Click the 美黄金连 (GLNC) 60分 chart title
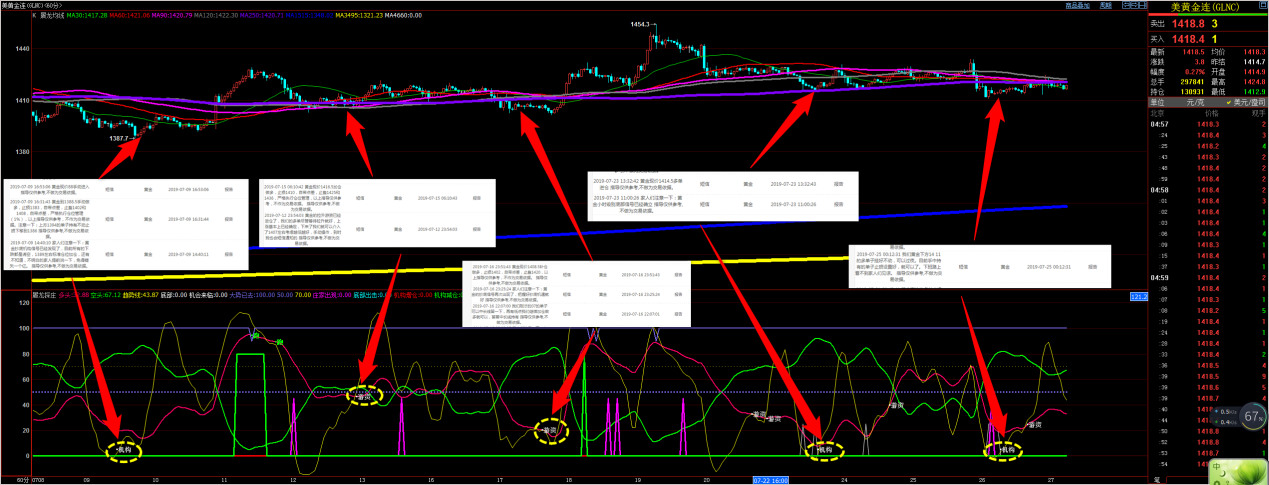The height and width of the screenshot is (485, 1269). pyautogui.click(x=28, y=5)
